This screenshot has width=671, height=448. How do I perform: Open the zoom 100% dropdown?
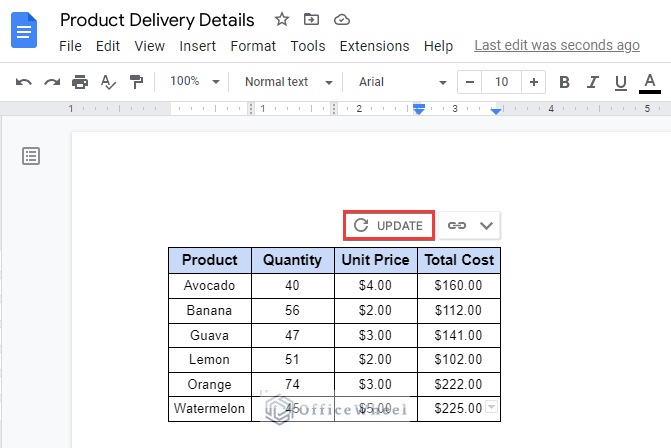coord(195,81)
